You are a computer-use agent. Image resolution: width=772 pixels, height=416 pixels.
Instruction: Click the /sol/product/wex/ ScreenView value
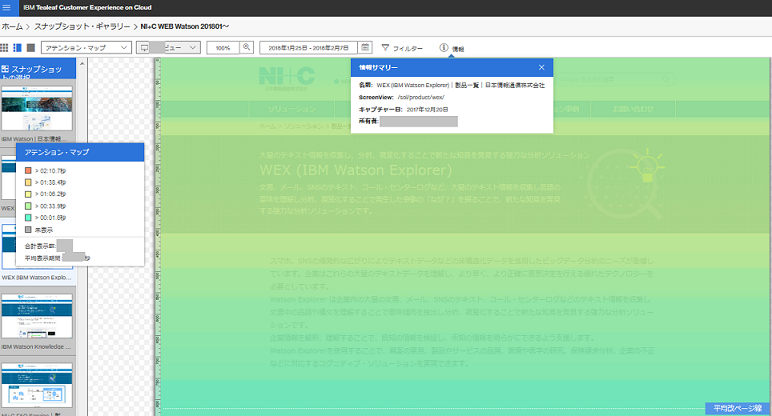[421, 97]
